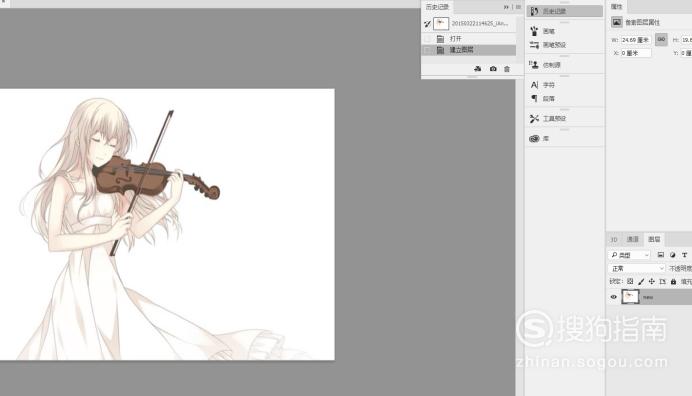This screenshot has height=396, width=692.
Task: Open the layer filter type (类型) dropdown
Action: pos(630,255)
